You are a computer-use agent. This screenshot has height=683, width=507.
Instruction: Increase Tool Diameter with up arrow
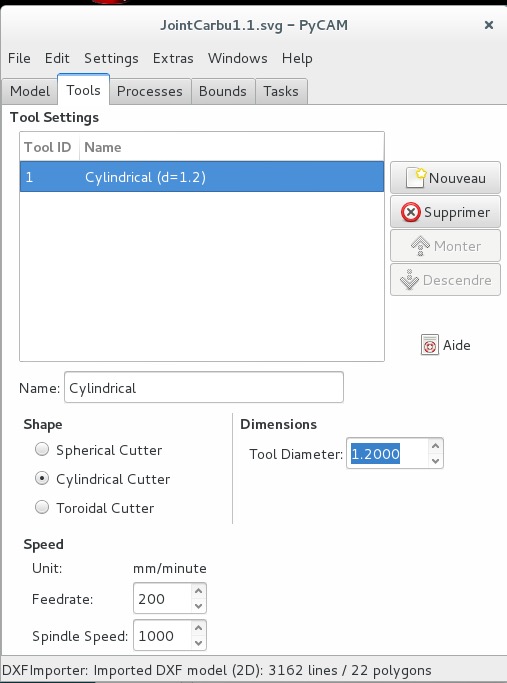435,446
